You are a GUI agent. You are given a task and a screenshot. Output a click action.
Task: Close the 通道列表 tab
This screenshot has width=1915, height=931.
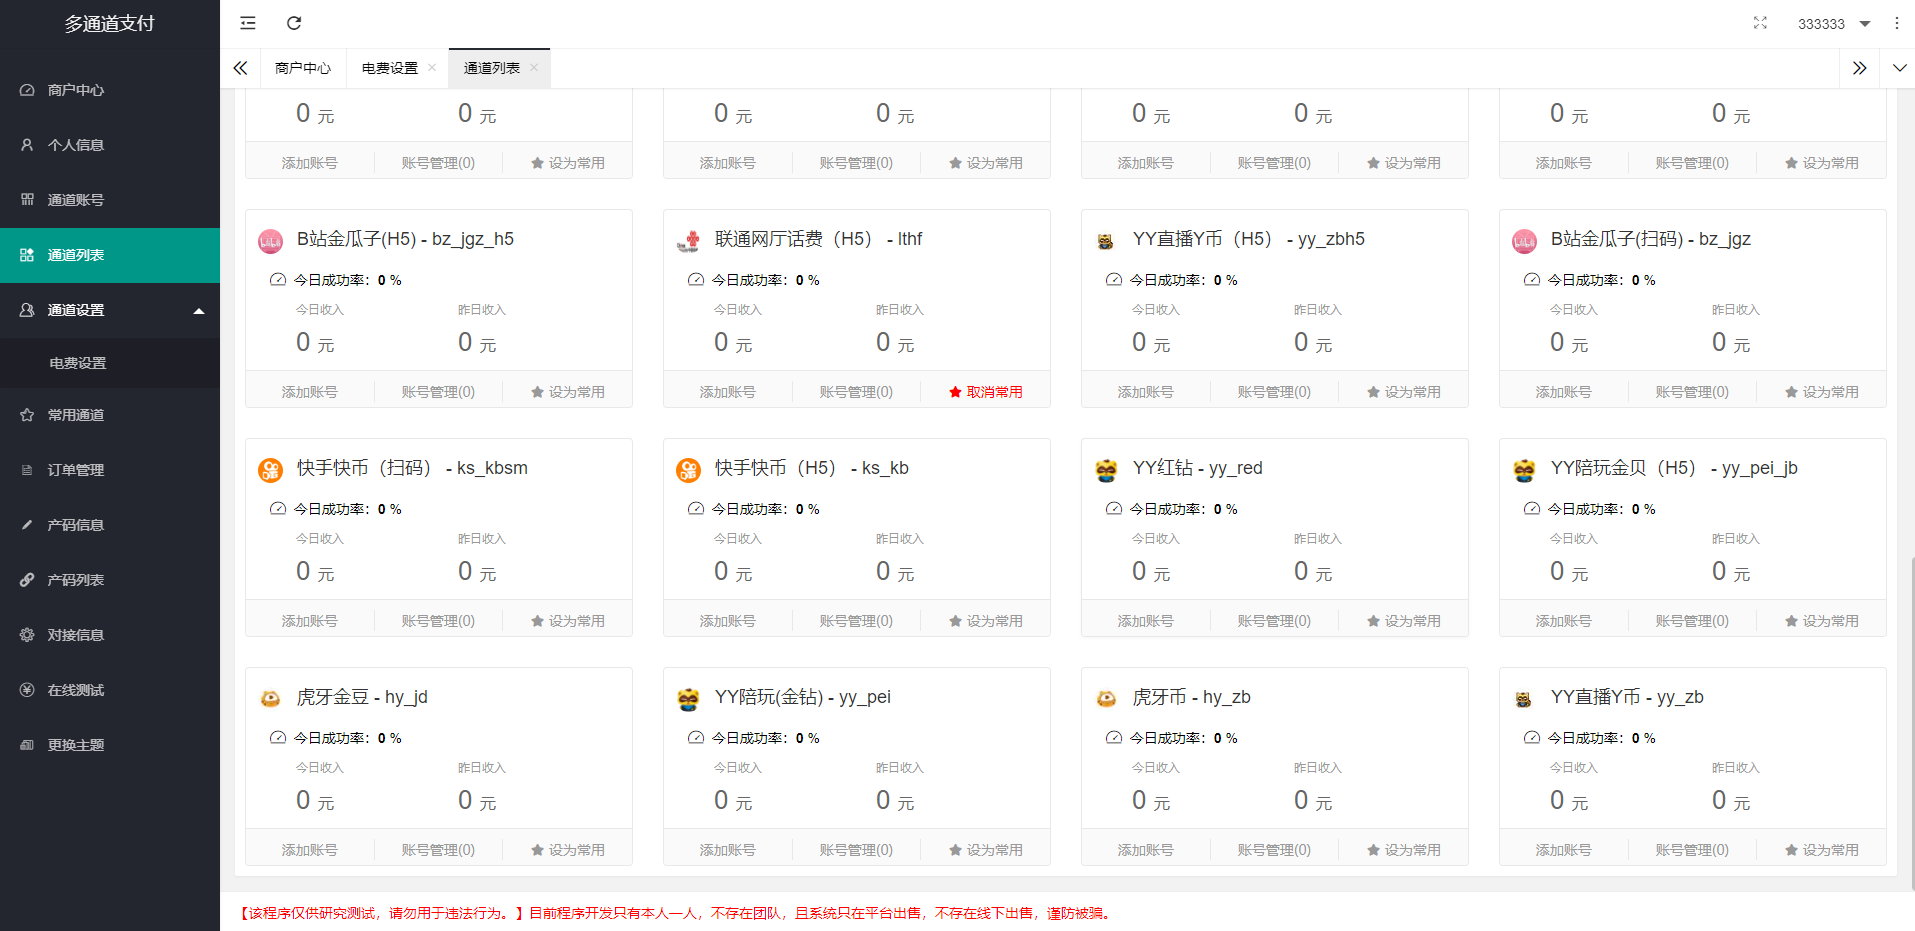[x=535, y=68]
